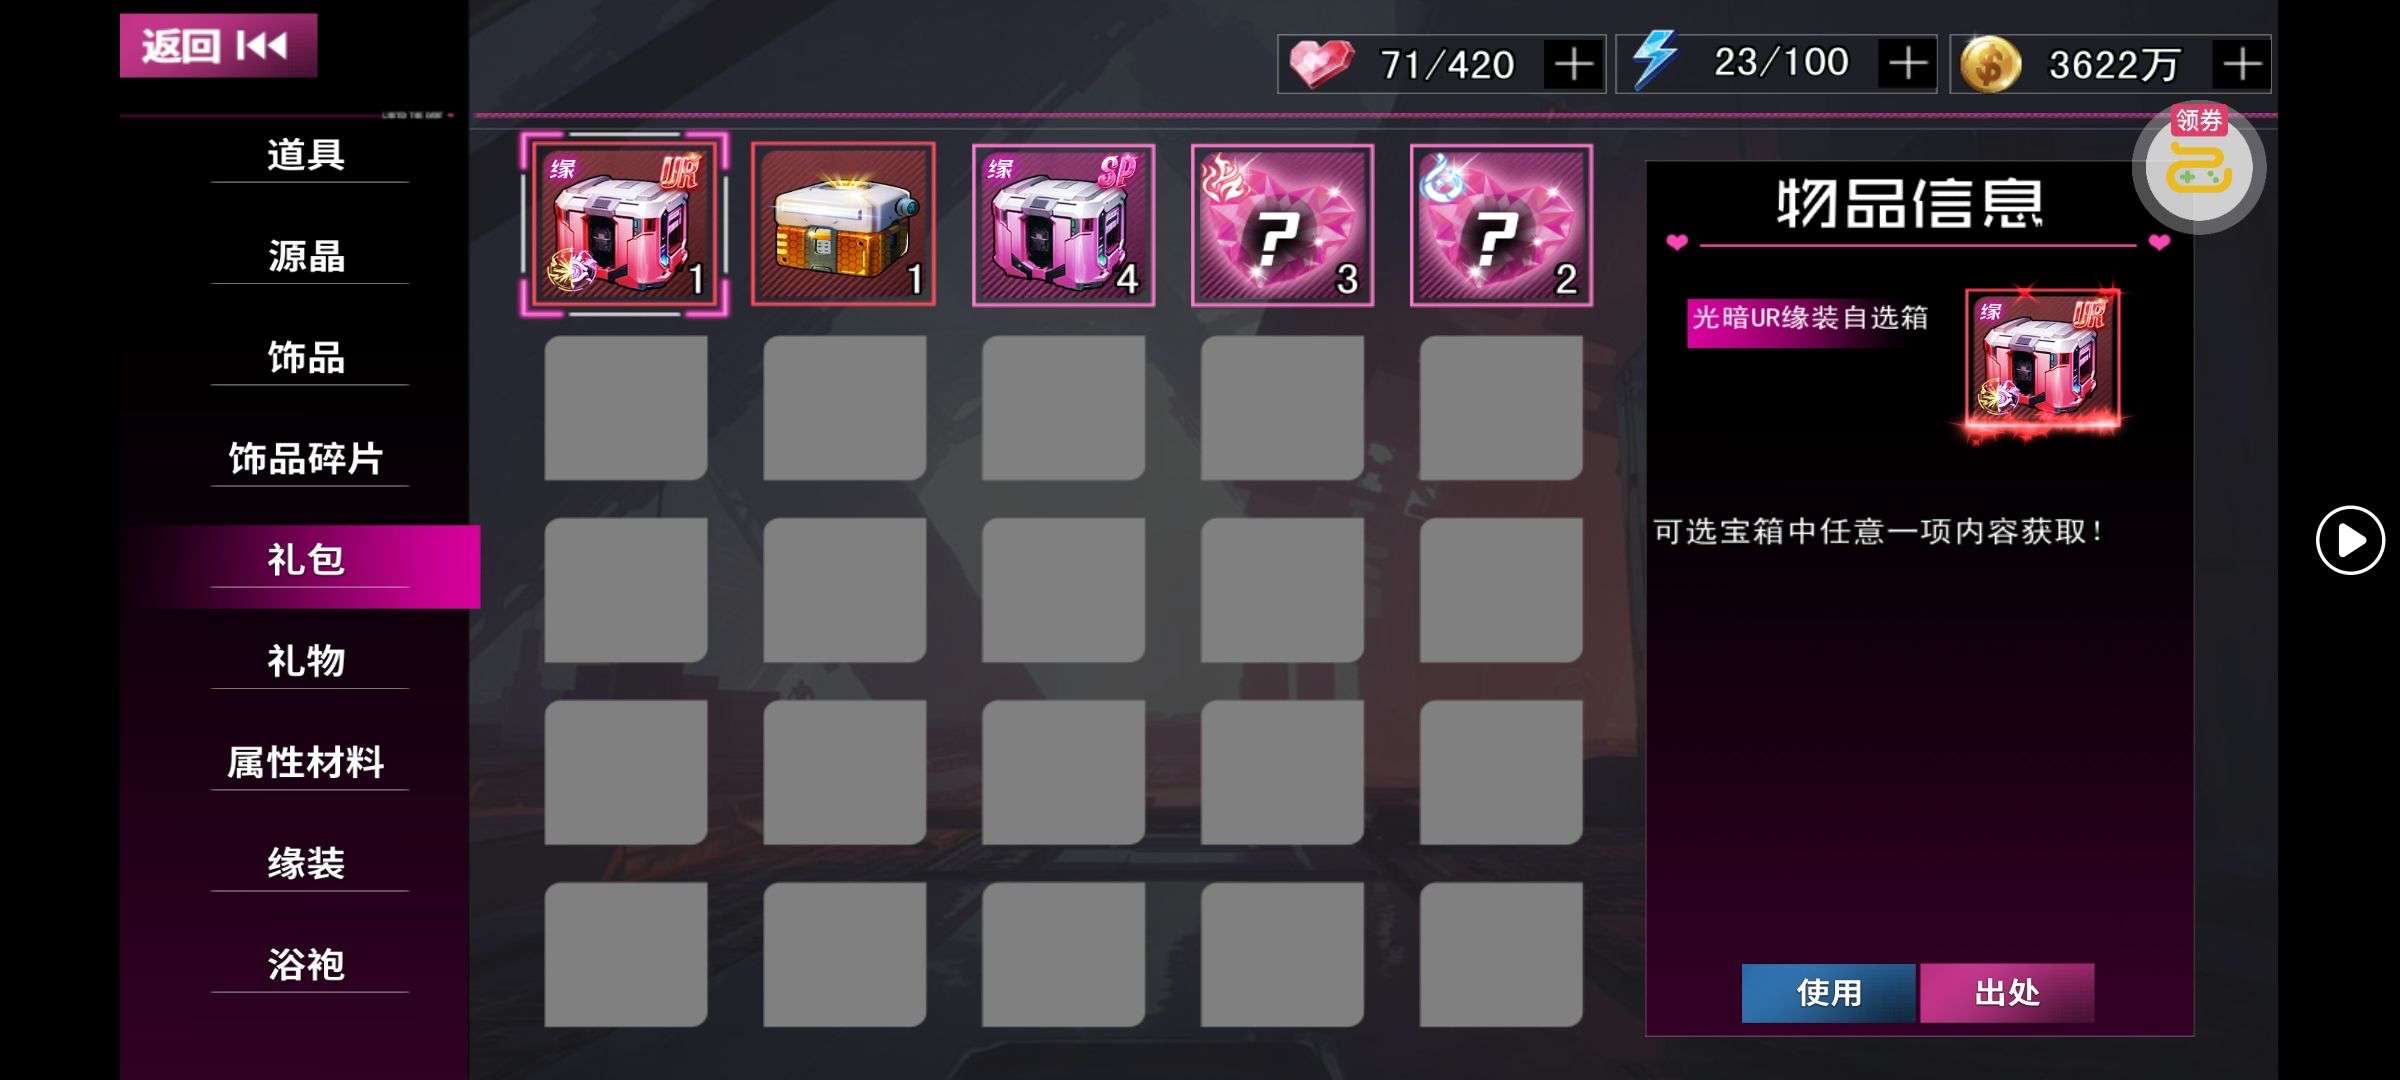Select the orange gold treasure chest
This screenshot has height=1080, width=2400.
coord(843,224)
